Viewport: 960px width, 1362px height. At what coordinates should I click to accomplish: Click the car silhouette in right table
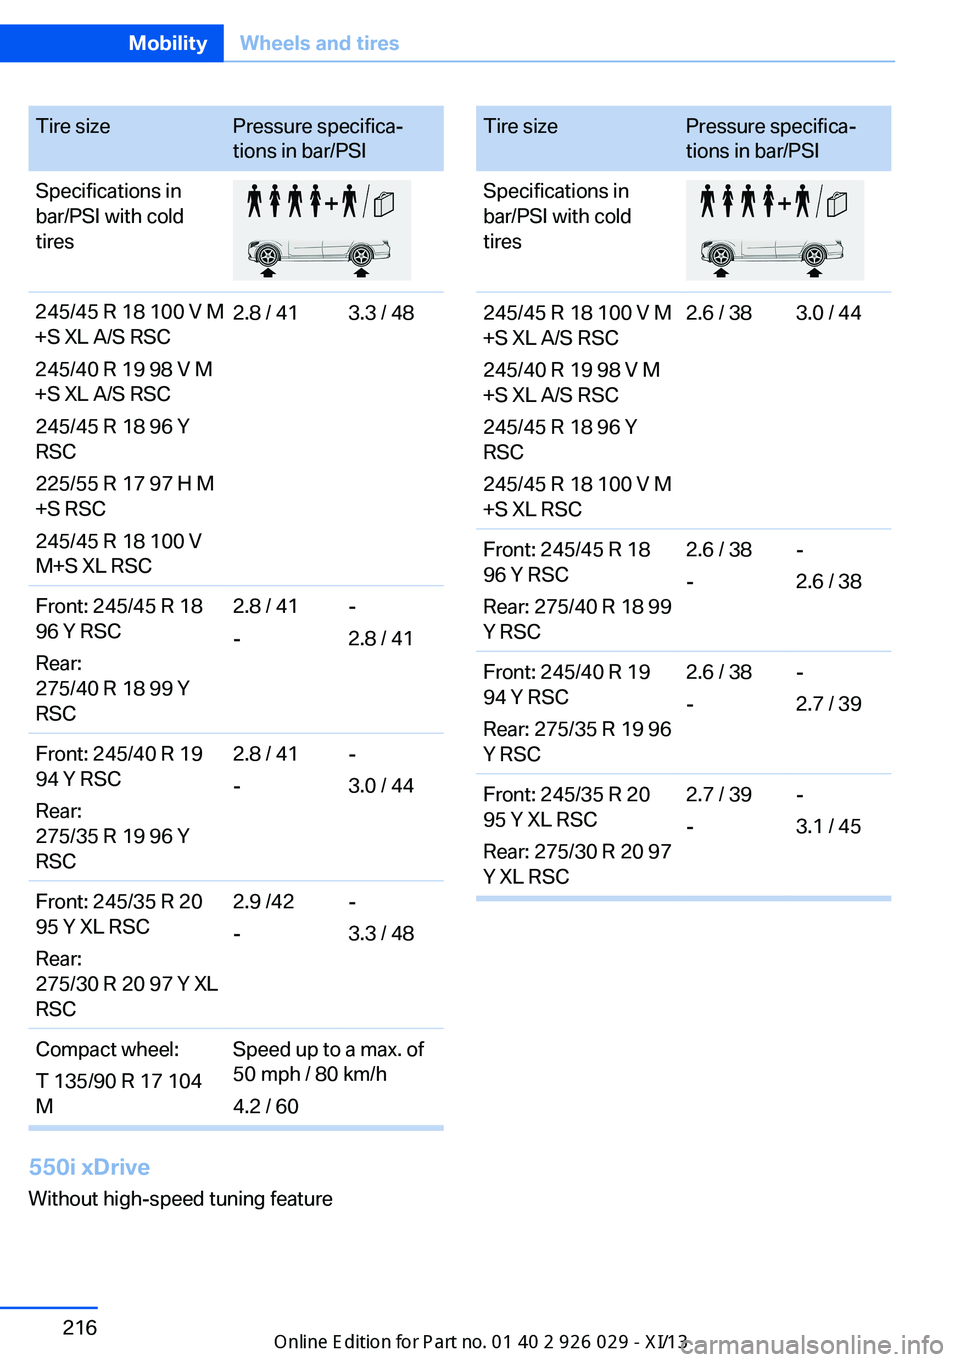[772, 254]
